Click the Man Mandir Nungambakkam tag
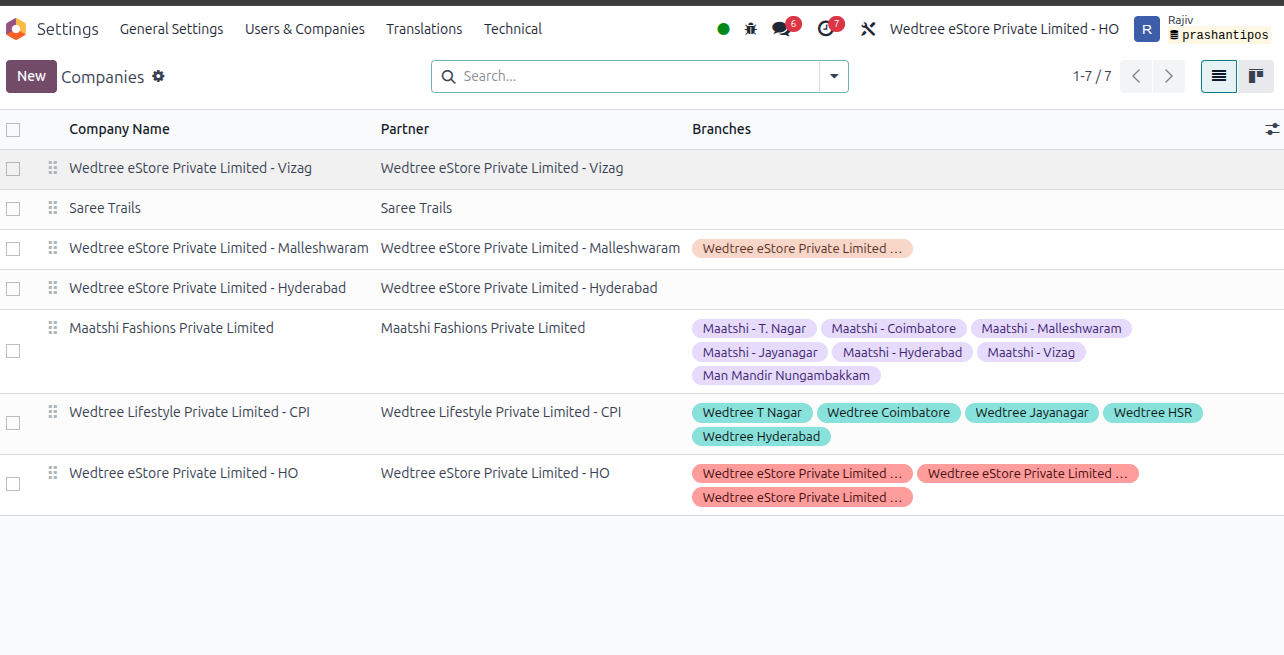 click(787, 376)
